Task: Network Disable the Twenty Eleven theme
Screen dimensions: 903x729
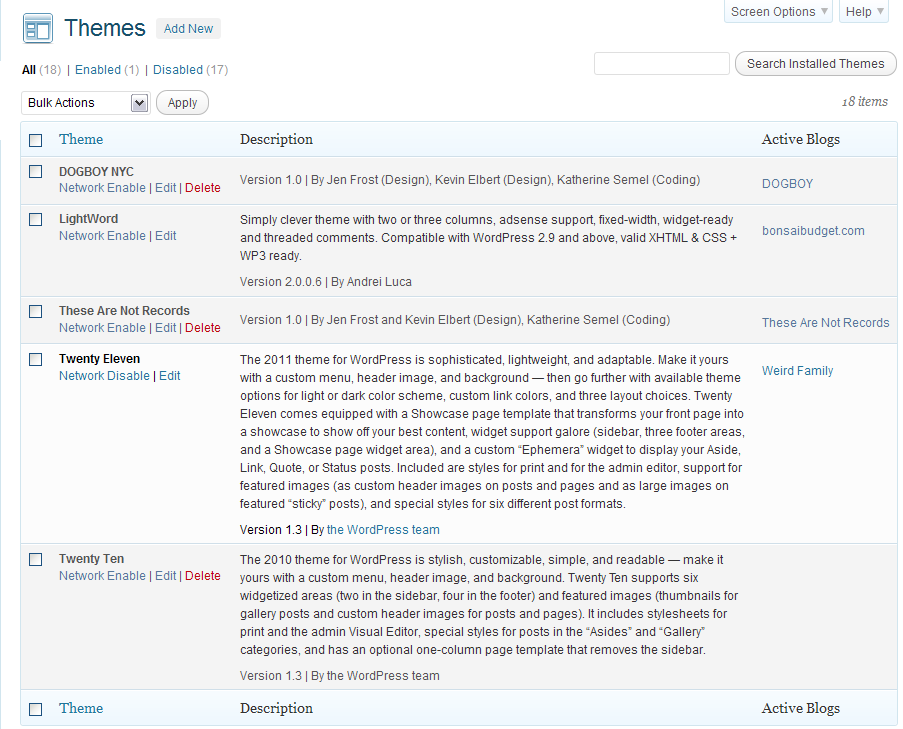Action: [x=104, y=375]
